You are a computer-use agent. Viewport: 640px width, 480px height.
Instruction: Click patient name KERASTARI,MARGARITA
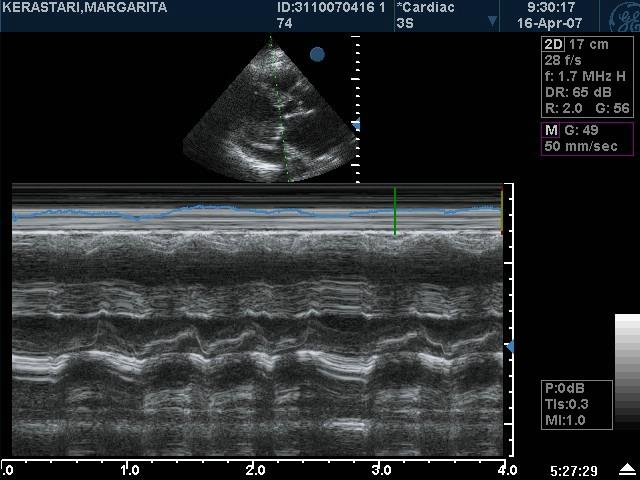84,7
